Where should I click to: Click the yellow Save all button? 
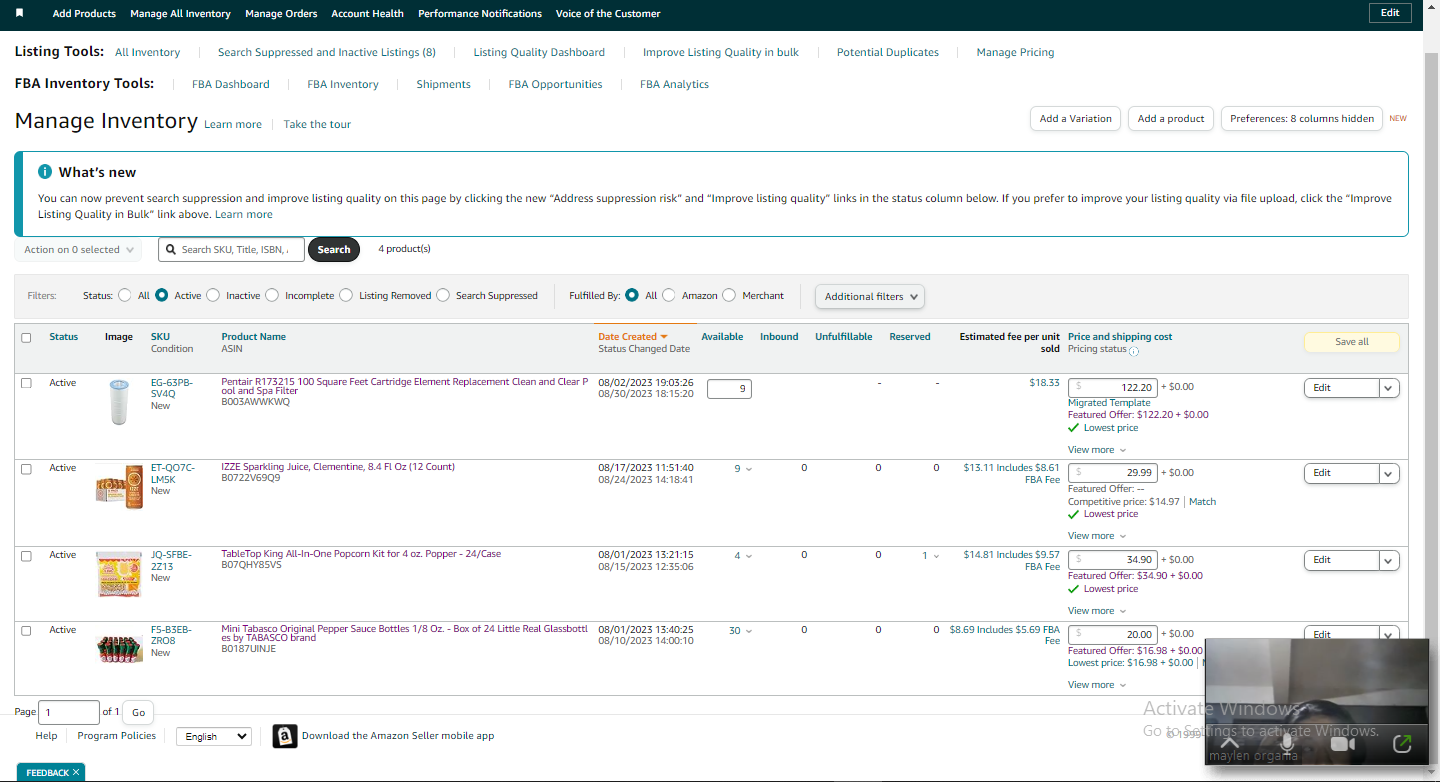[x=1352, y=342]
